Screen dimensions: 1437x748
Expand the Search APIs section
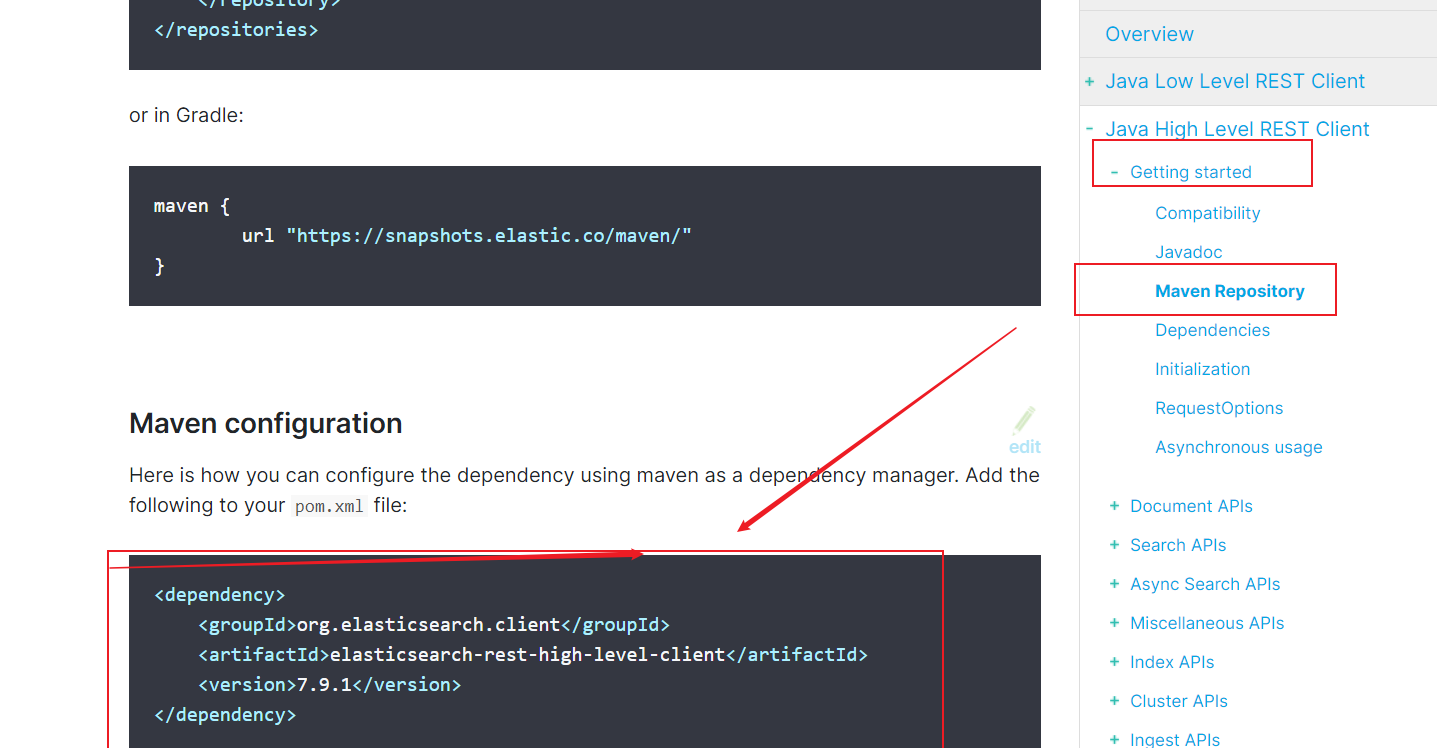pyautogui.click(x=1114, y=545)
